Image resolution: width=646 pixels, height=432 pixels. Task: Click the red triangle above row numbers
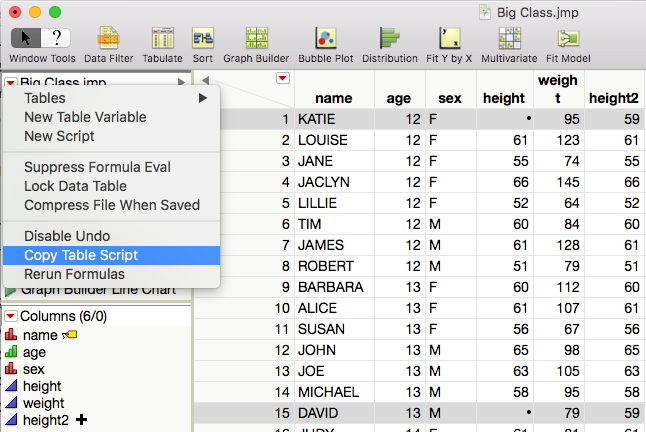click(282, 79)
